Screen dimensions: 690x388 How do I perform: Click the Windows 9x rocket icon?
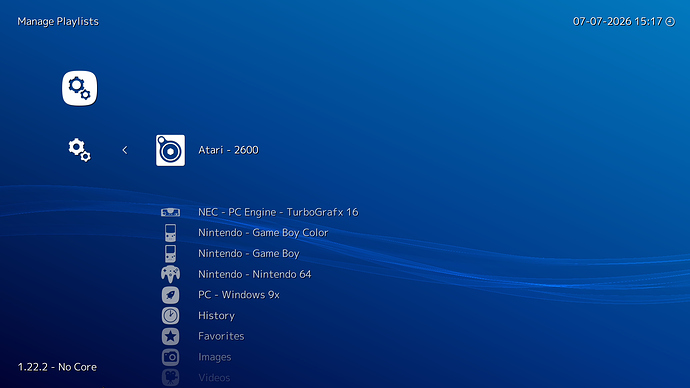coord(170,295)
